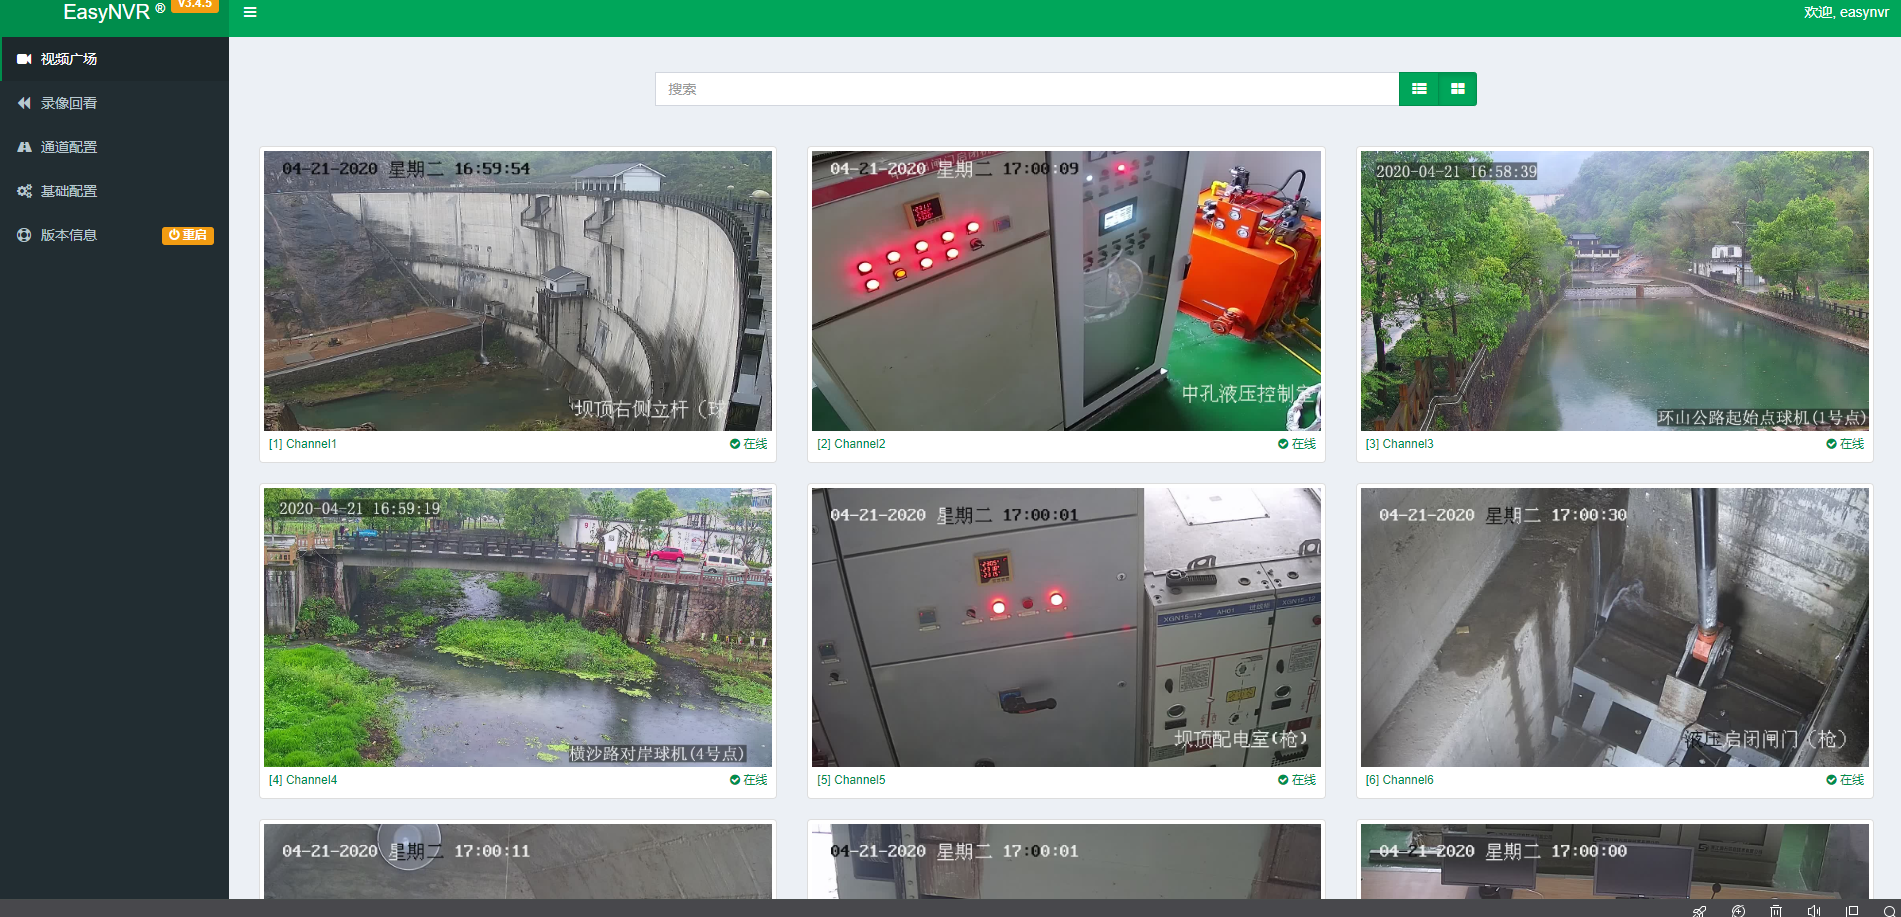This screenshot has height=917, width=1901.
Task: Toggle the hamburger sidebar menu icon
Action: (250, 12)
